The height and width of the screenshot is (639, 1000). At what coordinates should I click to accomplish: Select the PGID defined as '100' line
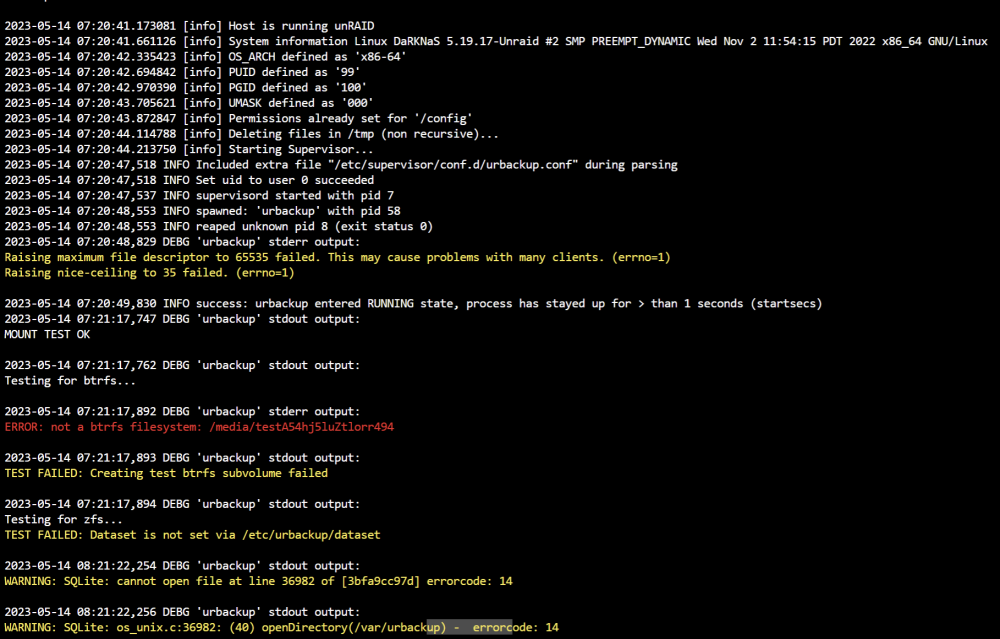pos(186,87)
